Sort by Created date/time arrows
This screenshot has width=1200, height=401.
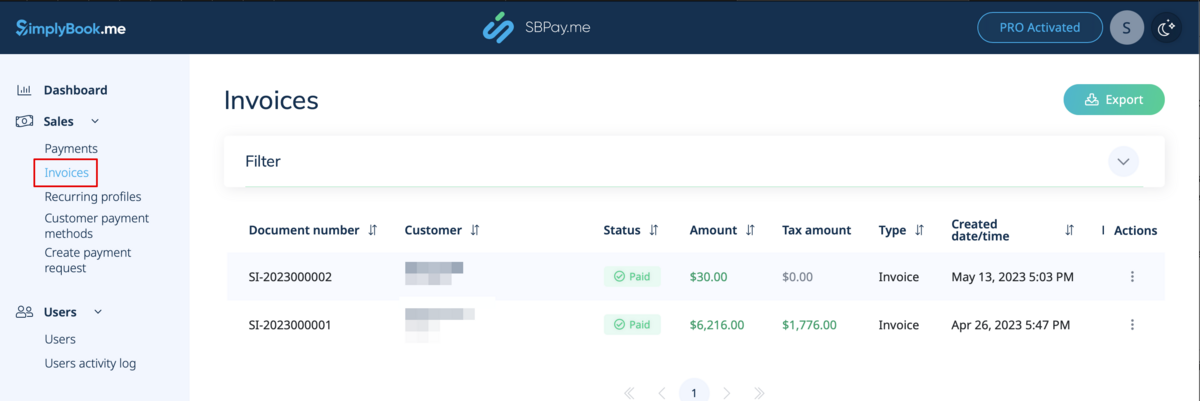click(x=1069, y=230)
